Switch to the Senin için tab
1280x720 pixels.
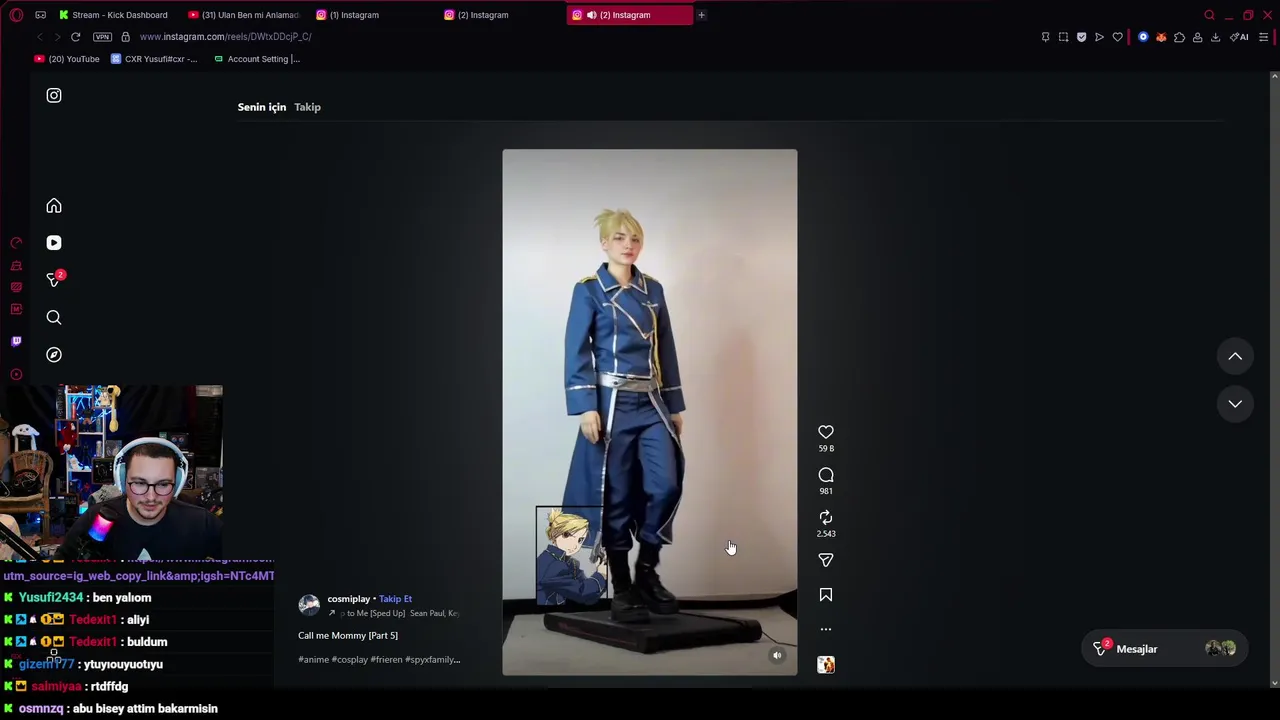[262, 107]
